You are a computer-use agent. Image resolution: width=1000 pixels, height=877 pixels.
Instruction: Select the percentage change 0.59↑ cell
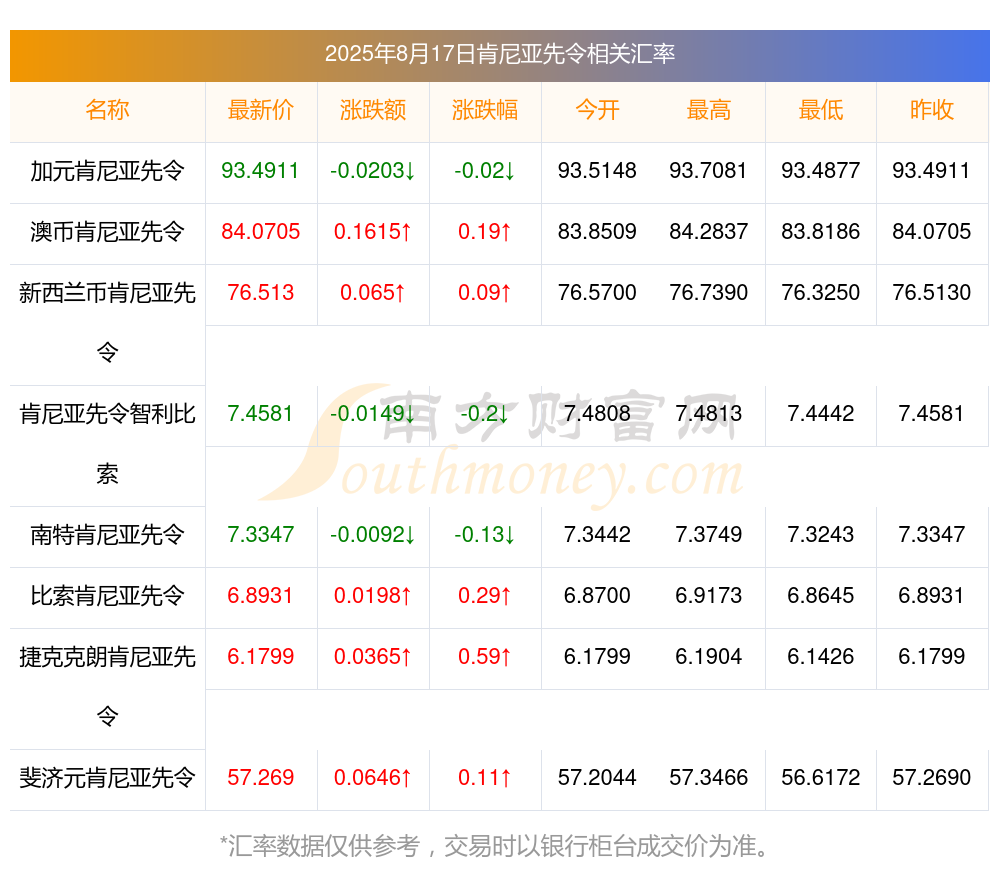[485, 656]
